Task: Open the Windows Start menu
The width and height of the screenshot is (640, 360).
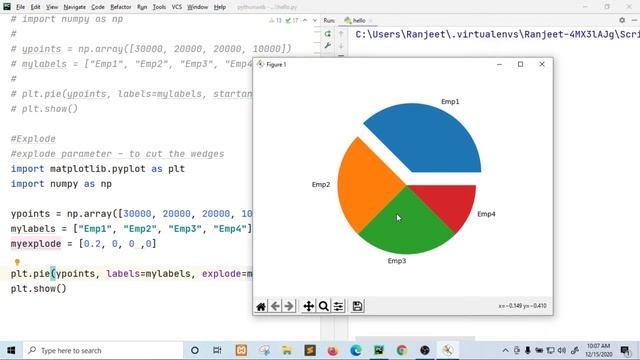Action: 11,350
